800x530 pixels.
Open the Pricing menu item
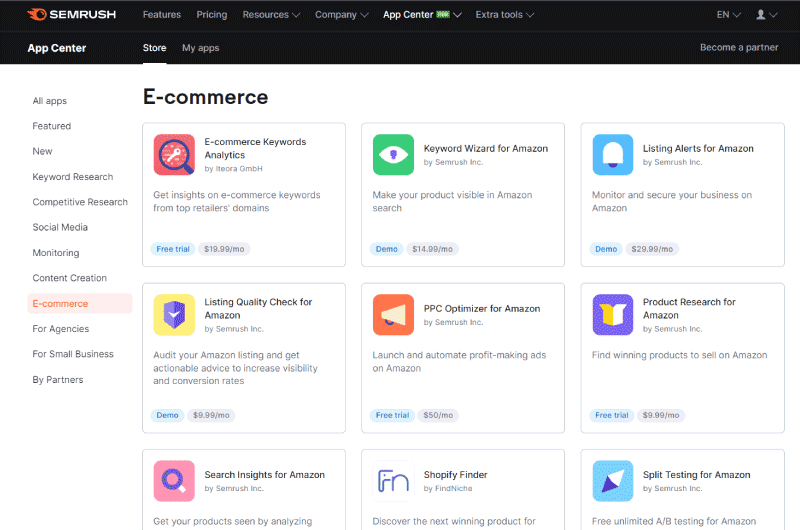pyautogui.click(x=212, y=15)
